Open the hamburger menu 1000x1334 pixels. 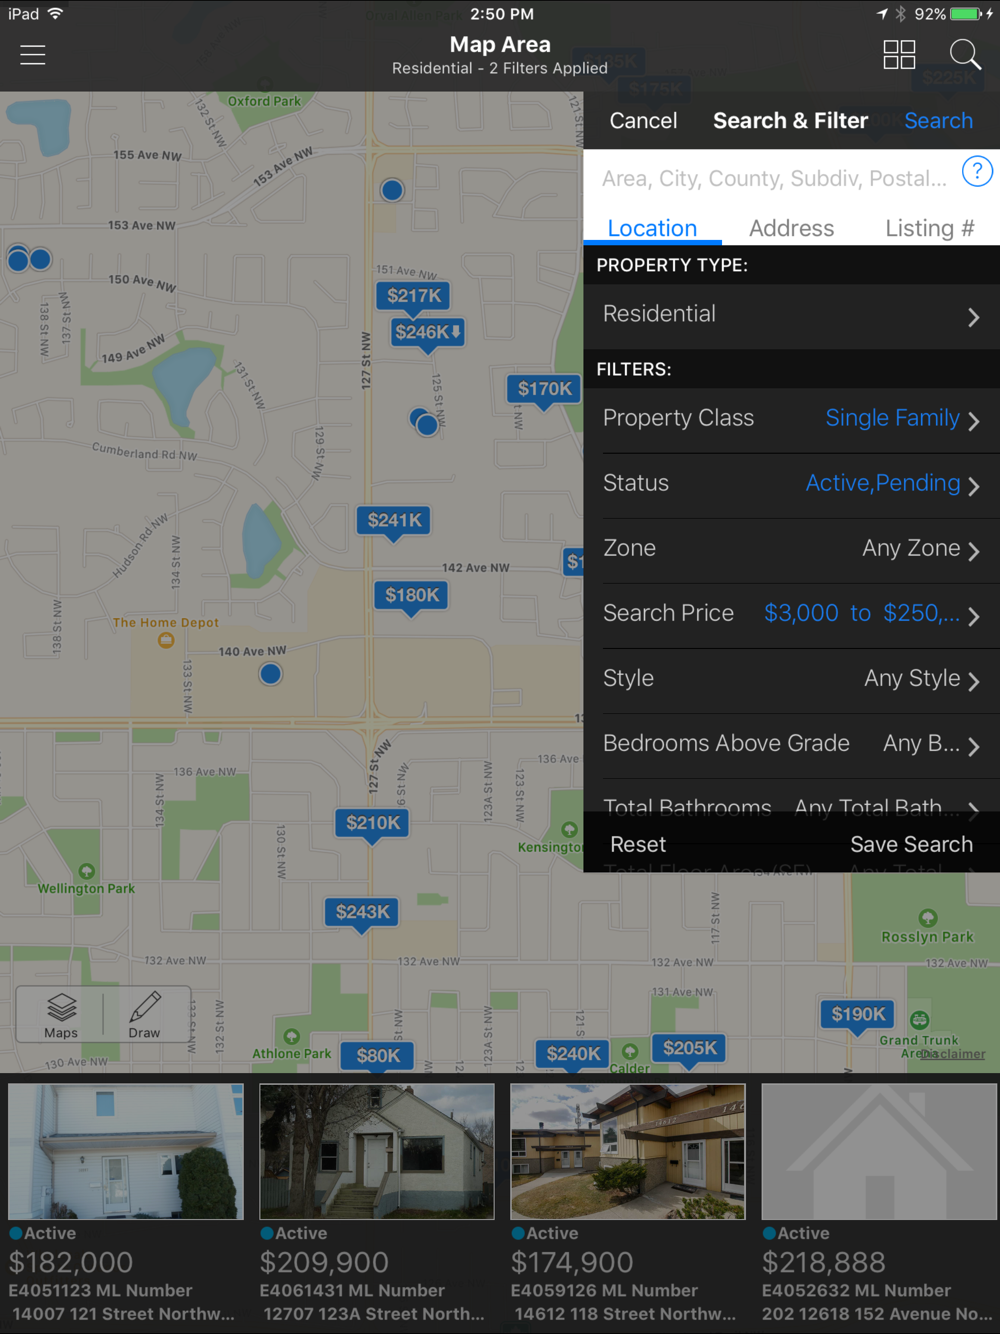click(33, 55)
